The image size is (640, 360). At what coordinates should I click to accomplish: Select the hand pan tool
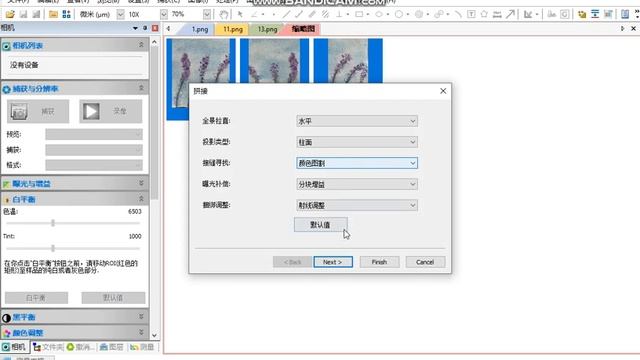coord(224,14)
